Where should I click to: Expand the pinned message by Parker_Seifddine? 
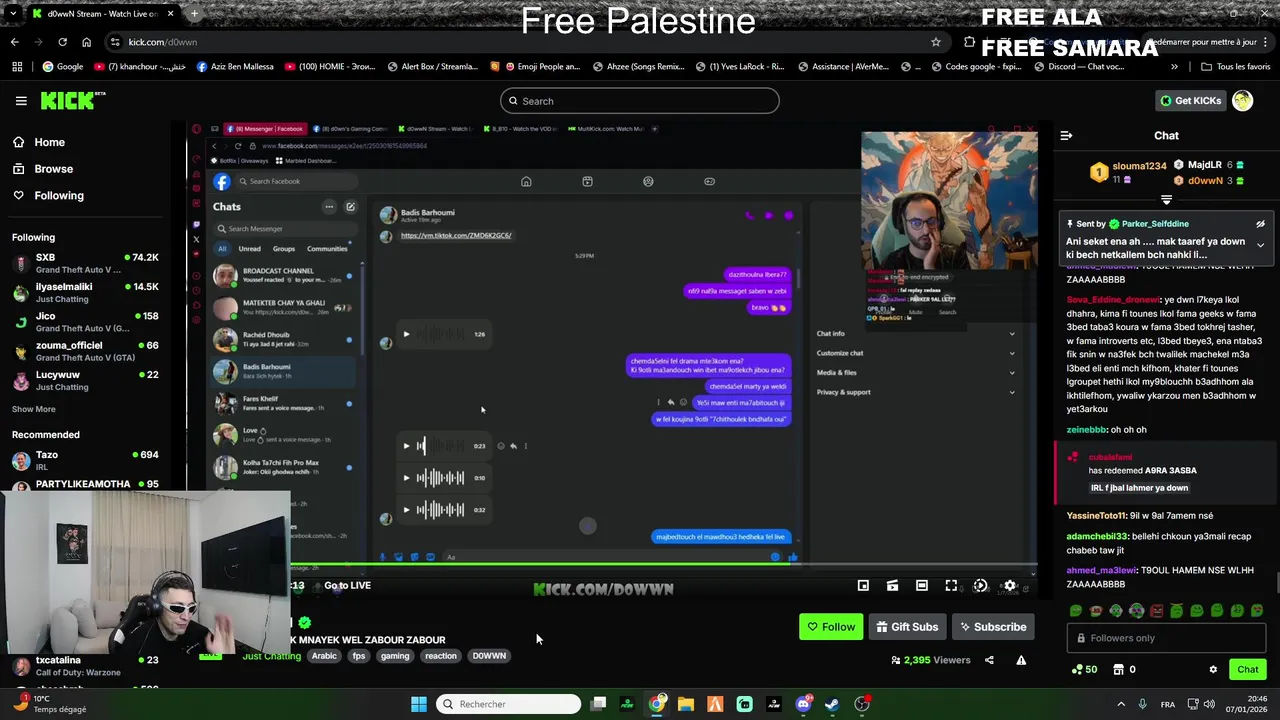[1260, 245]
